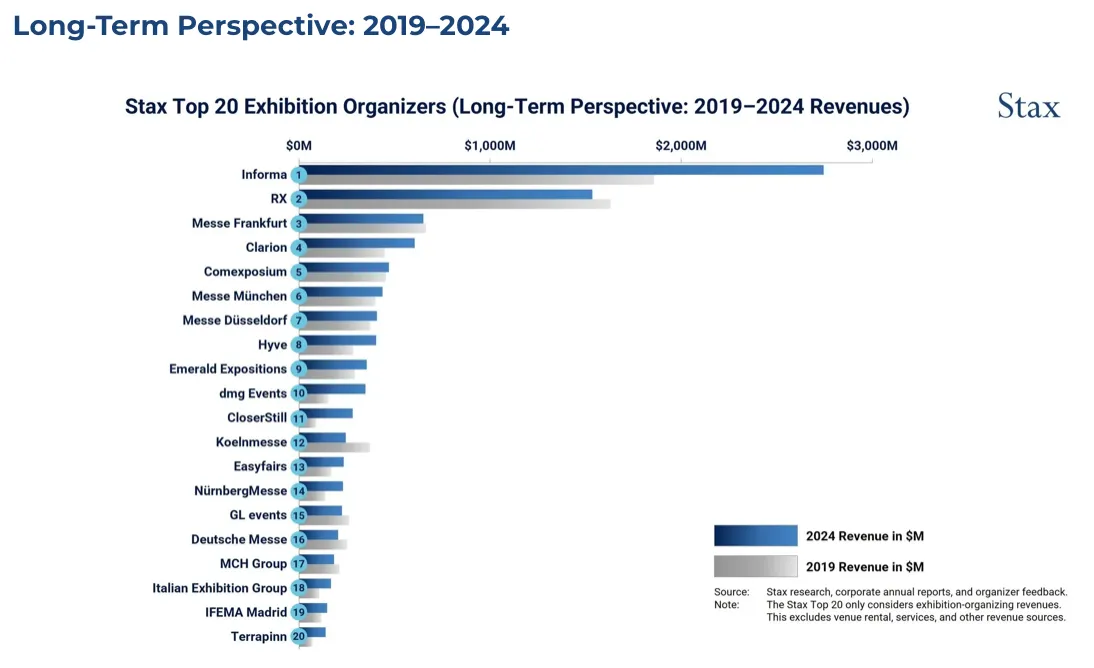This screenshot has width=1094, height=668.
Task: Select rank badge 15 next to GL events
Action: (298, 515)
